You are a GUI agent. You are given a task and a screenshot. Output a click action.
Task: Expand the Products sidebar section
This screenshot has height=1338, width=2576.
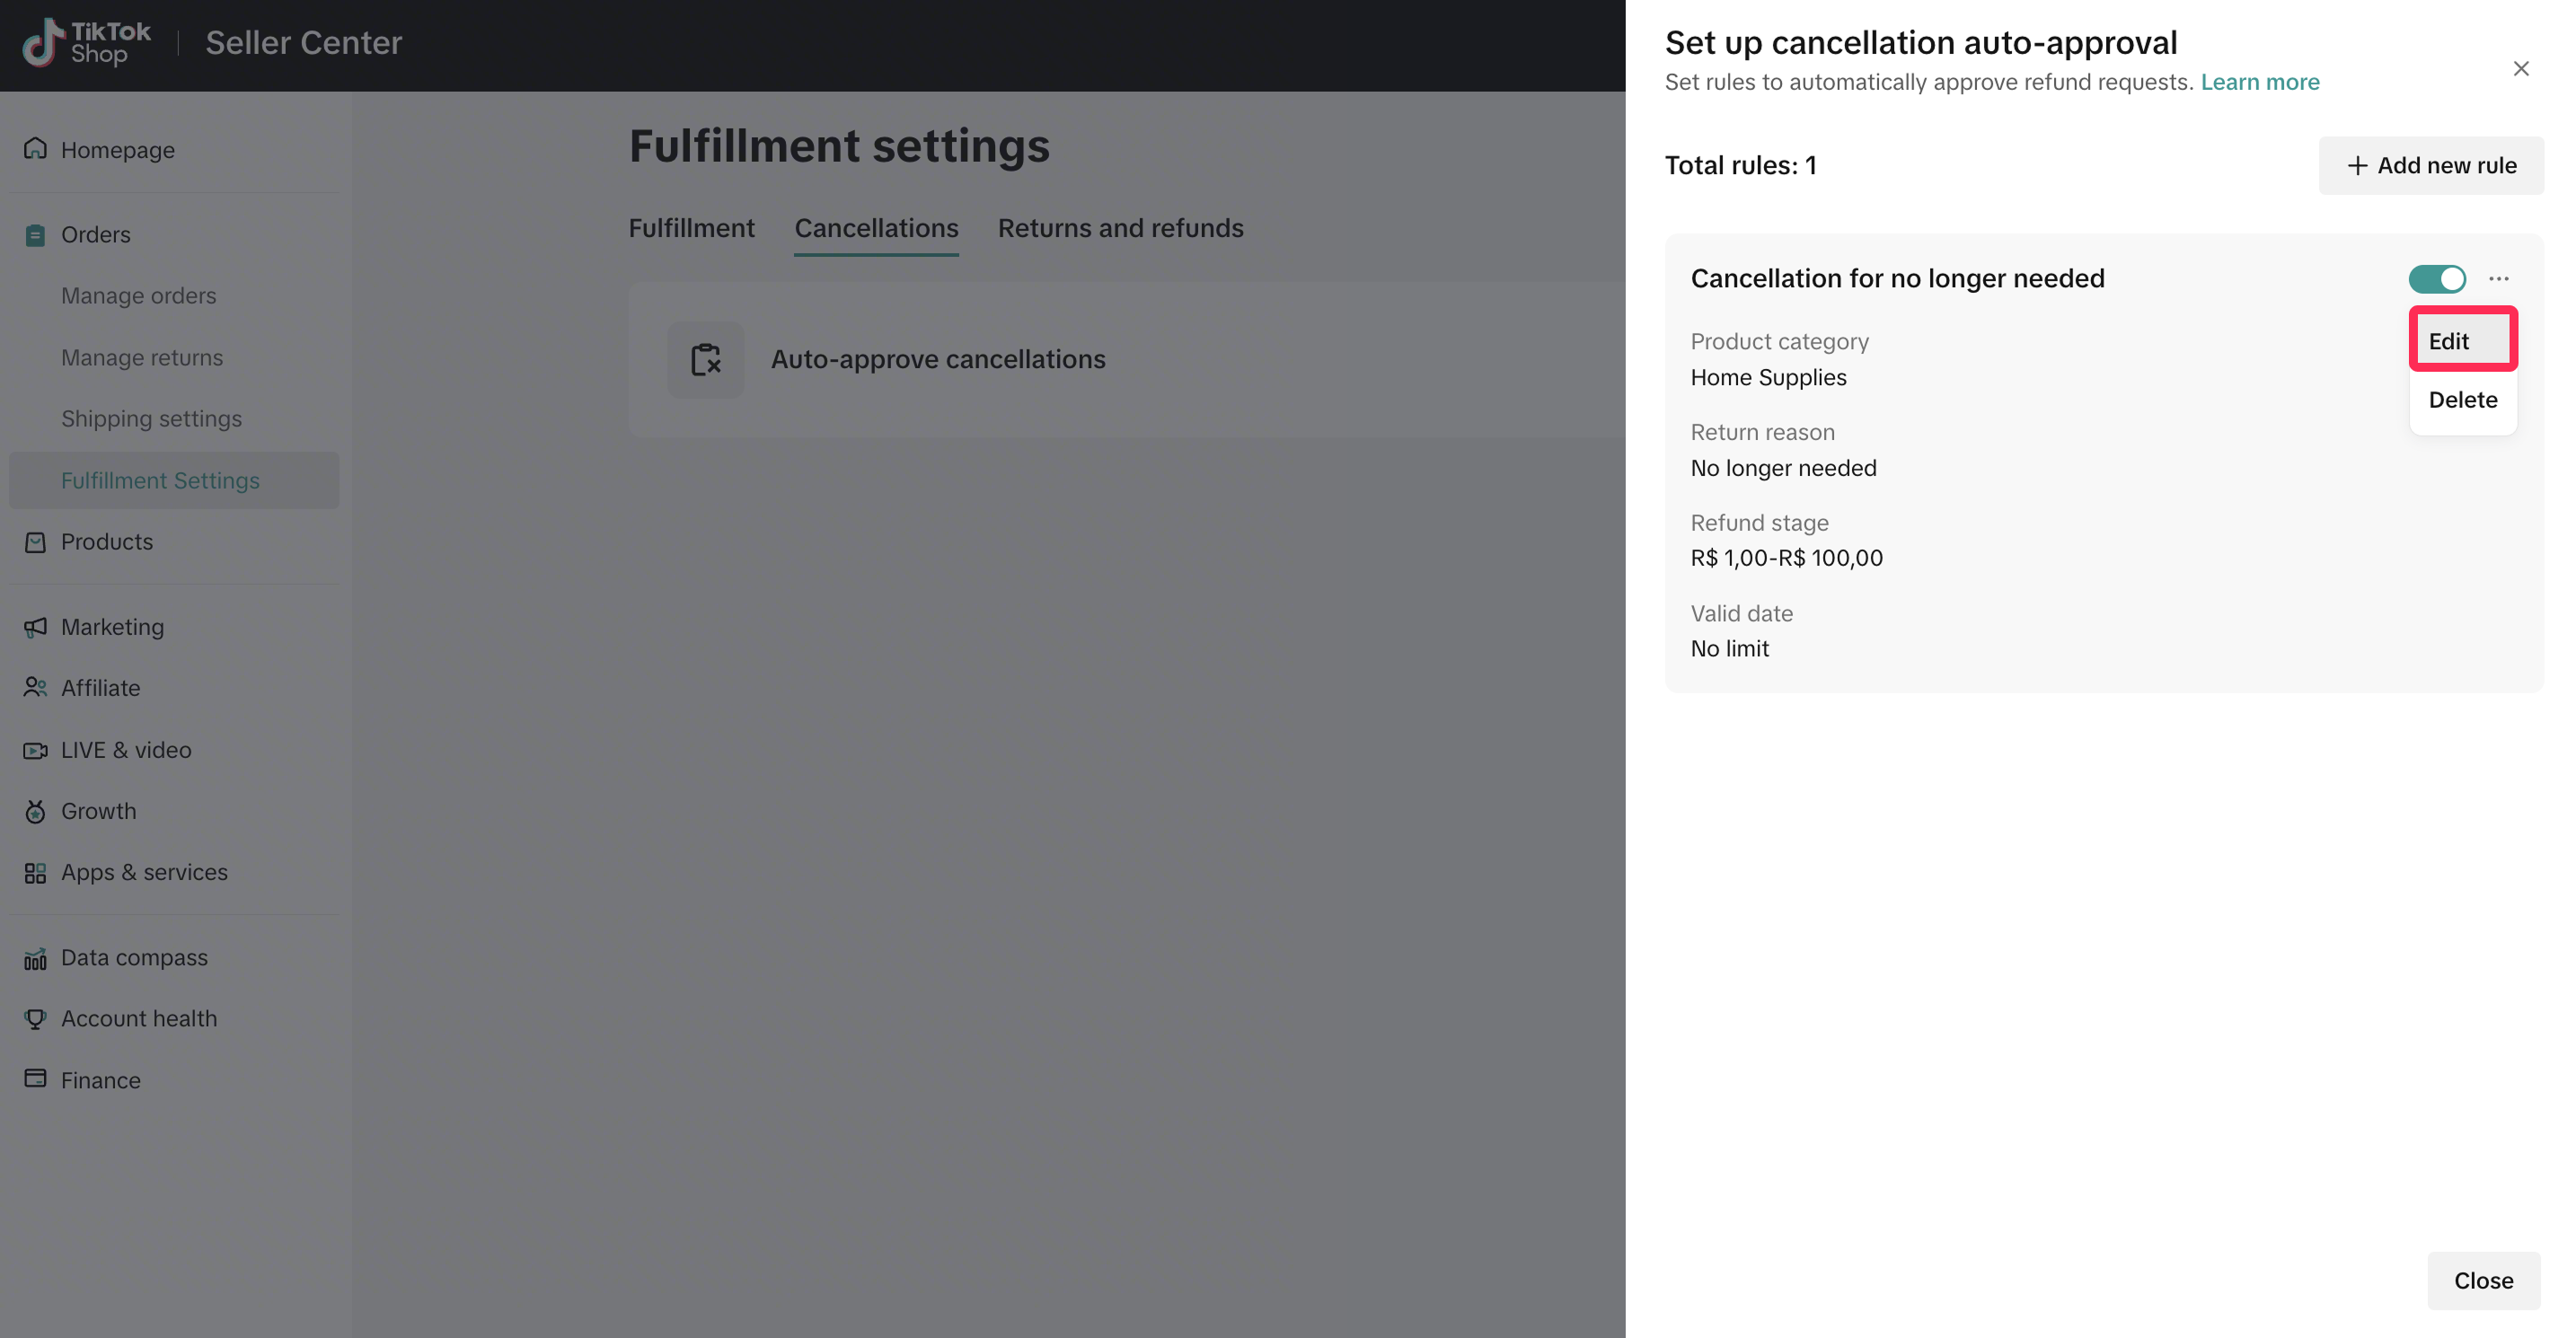click(106, 542)
